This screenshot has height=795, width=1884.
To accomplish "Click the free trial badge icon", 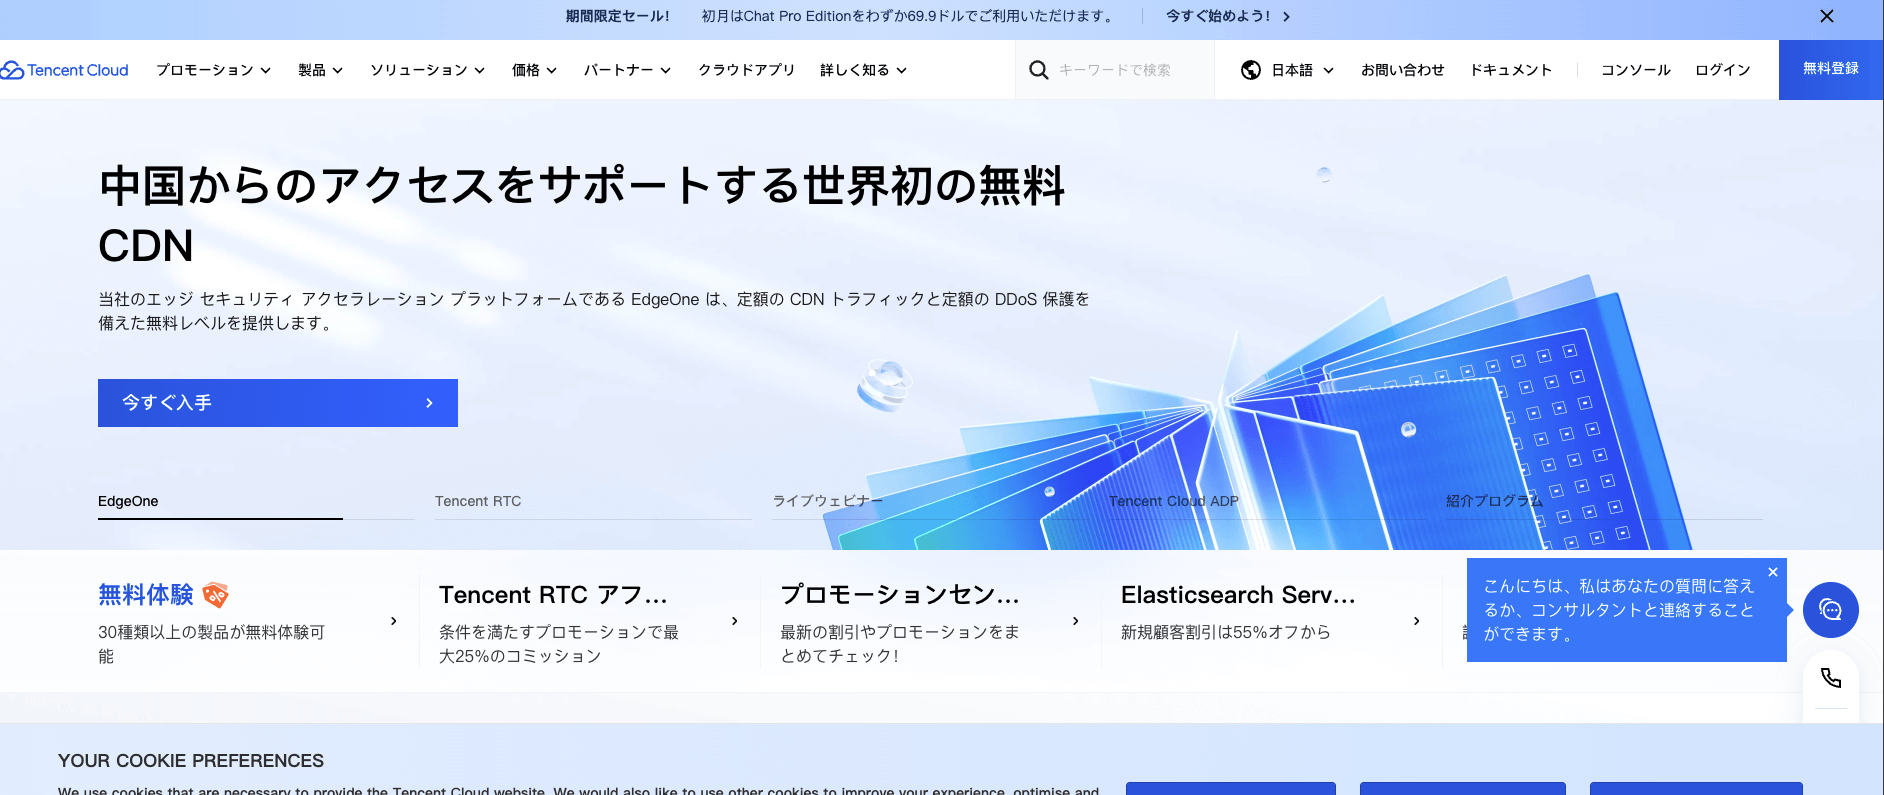I will pyautogui.click(x=215, y=595).
